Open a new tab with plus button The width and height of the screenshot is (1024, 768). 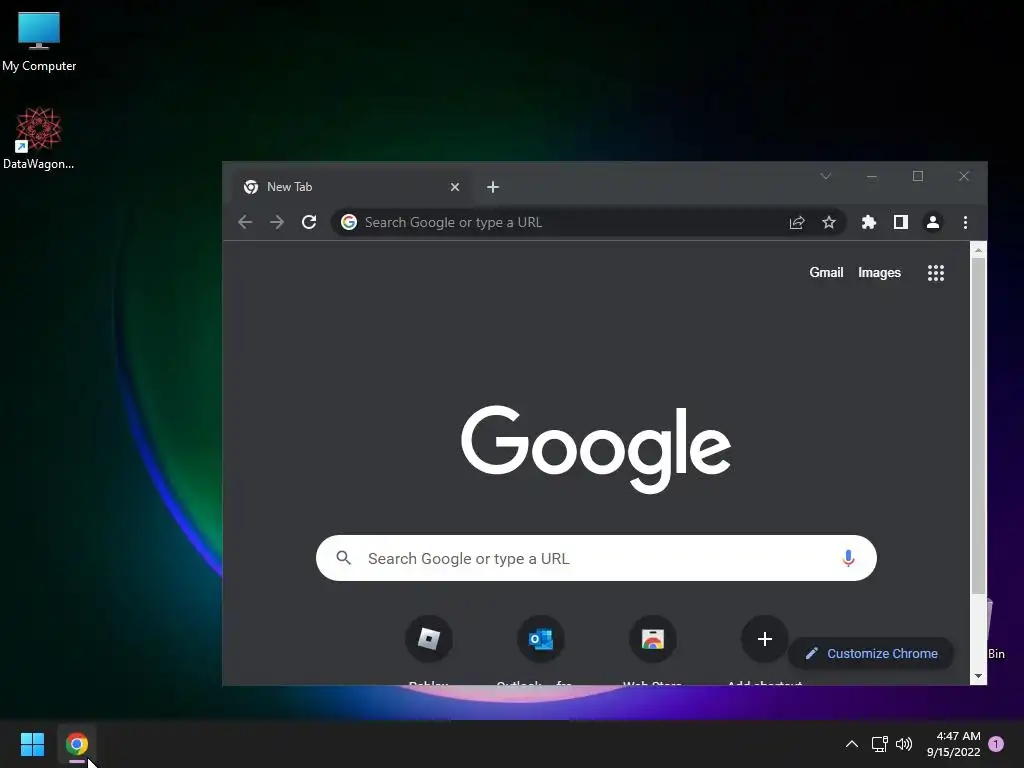493,187
